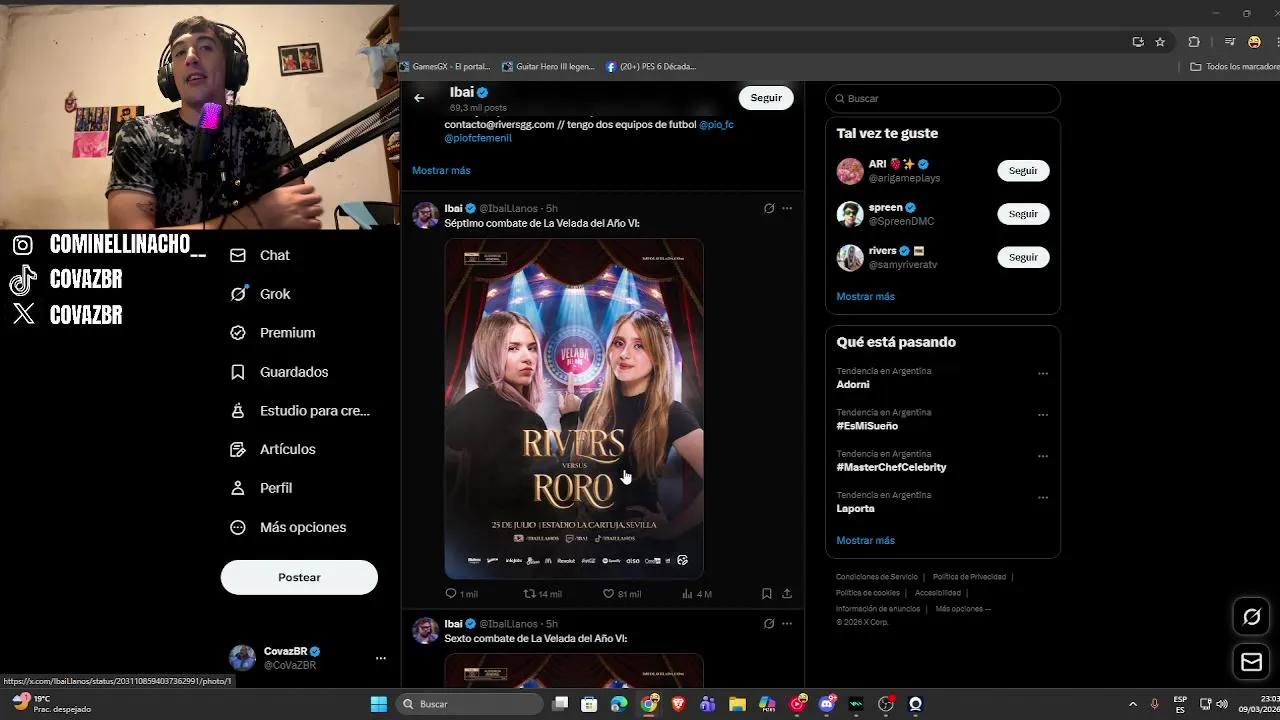Like the tweet showing 81 mil likes
The image size is (1280, 720).
pos(621,594)
